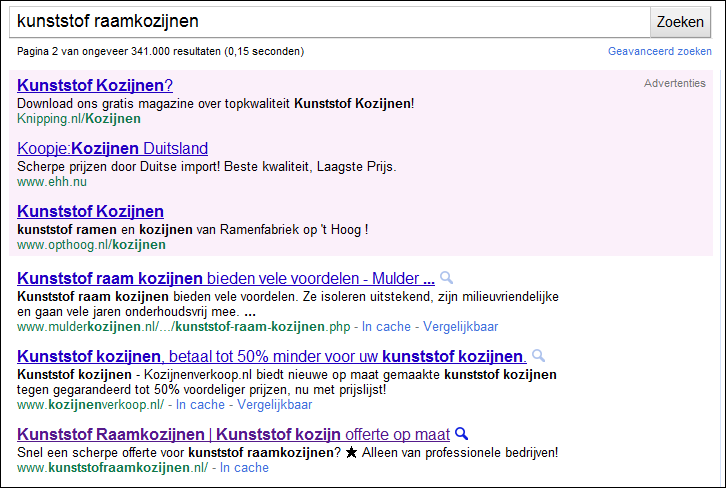Open the In cache link for mulderkozijnen.nl

386,327
